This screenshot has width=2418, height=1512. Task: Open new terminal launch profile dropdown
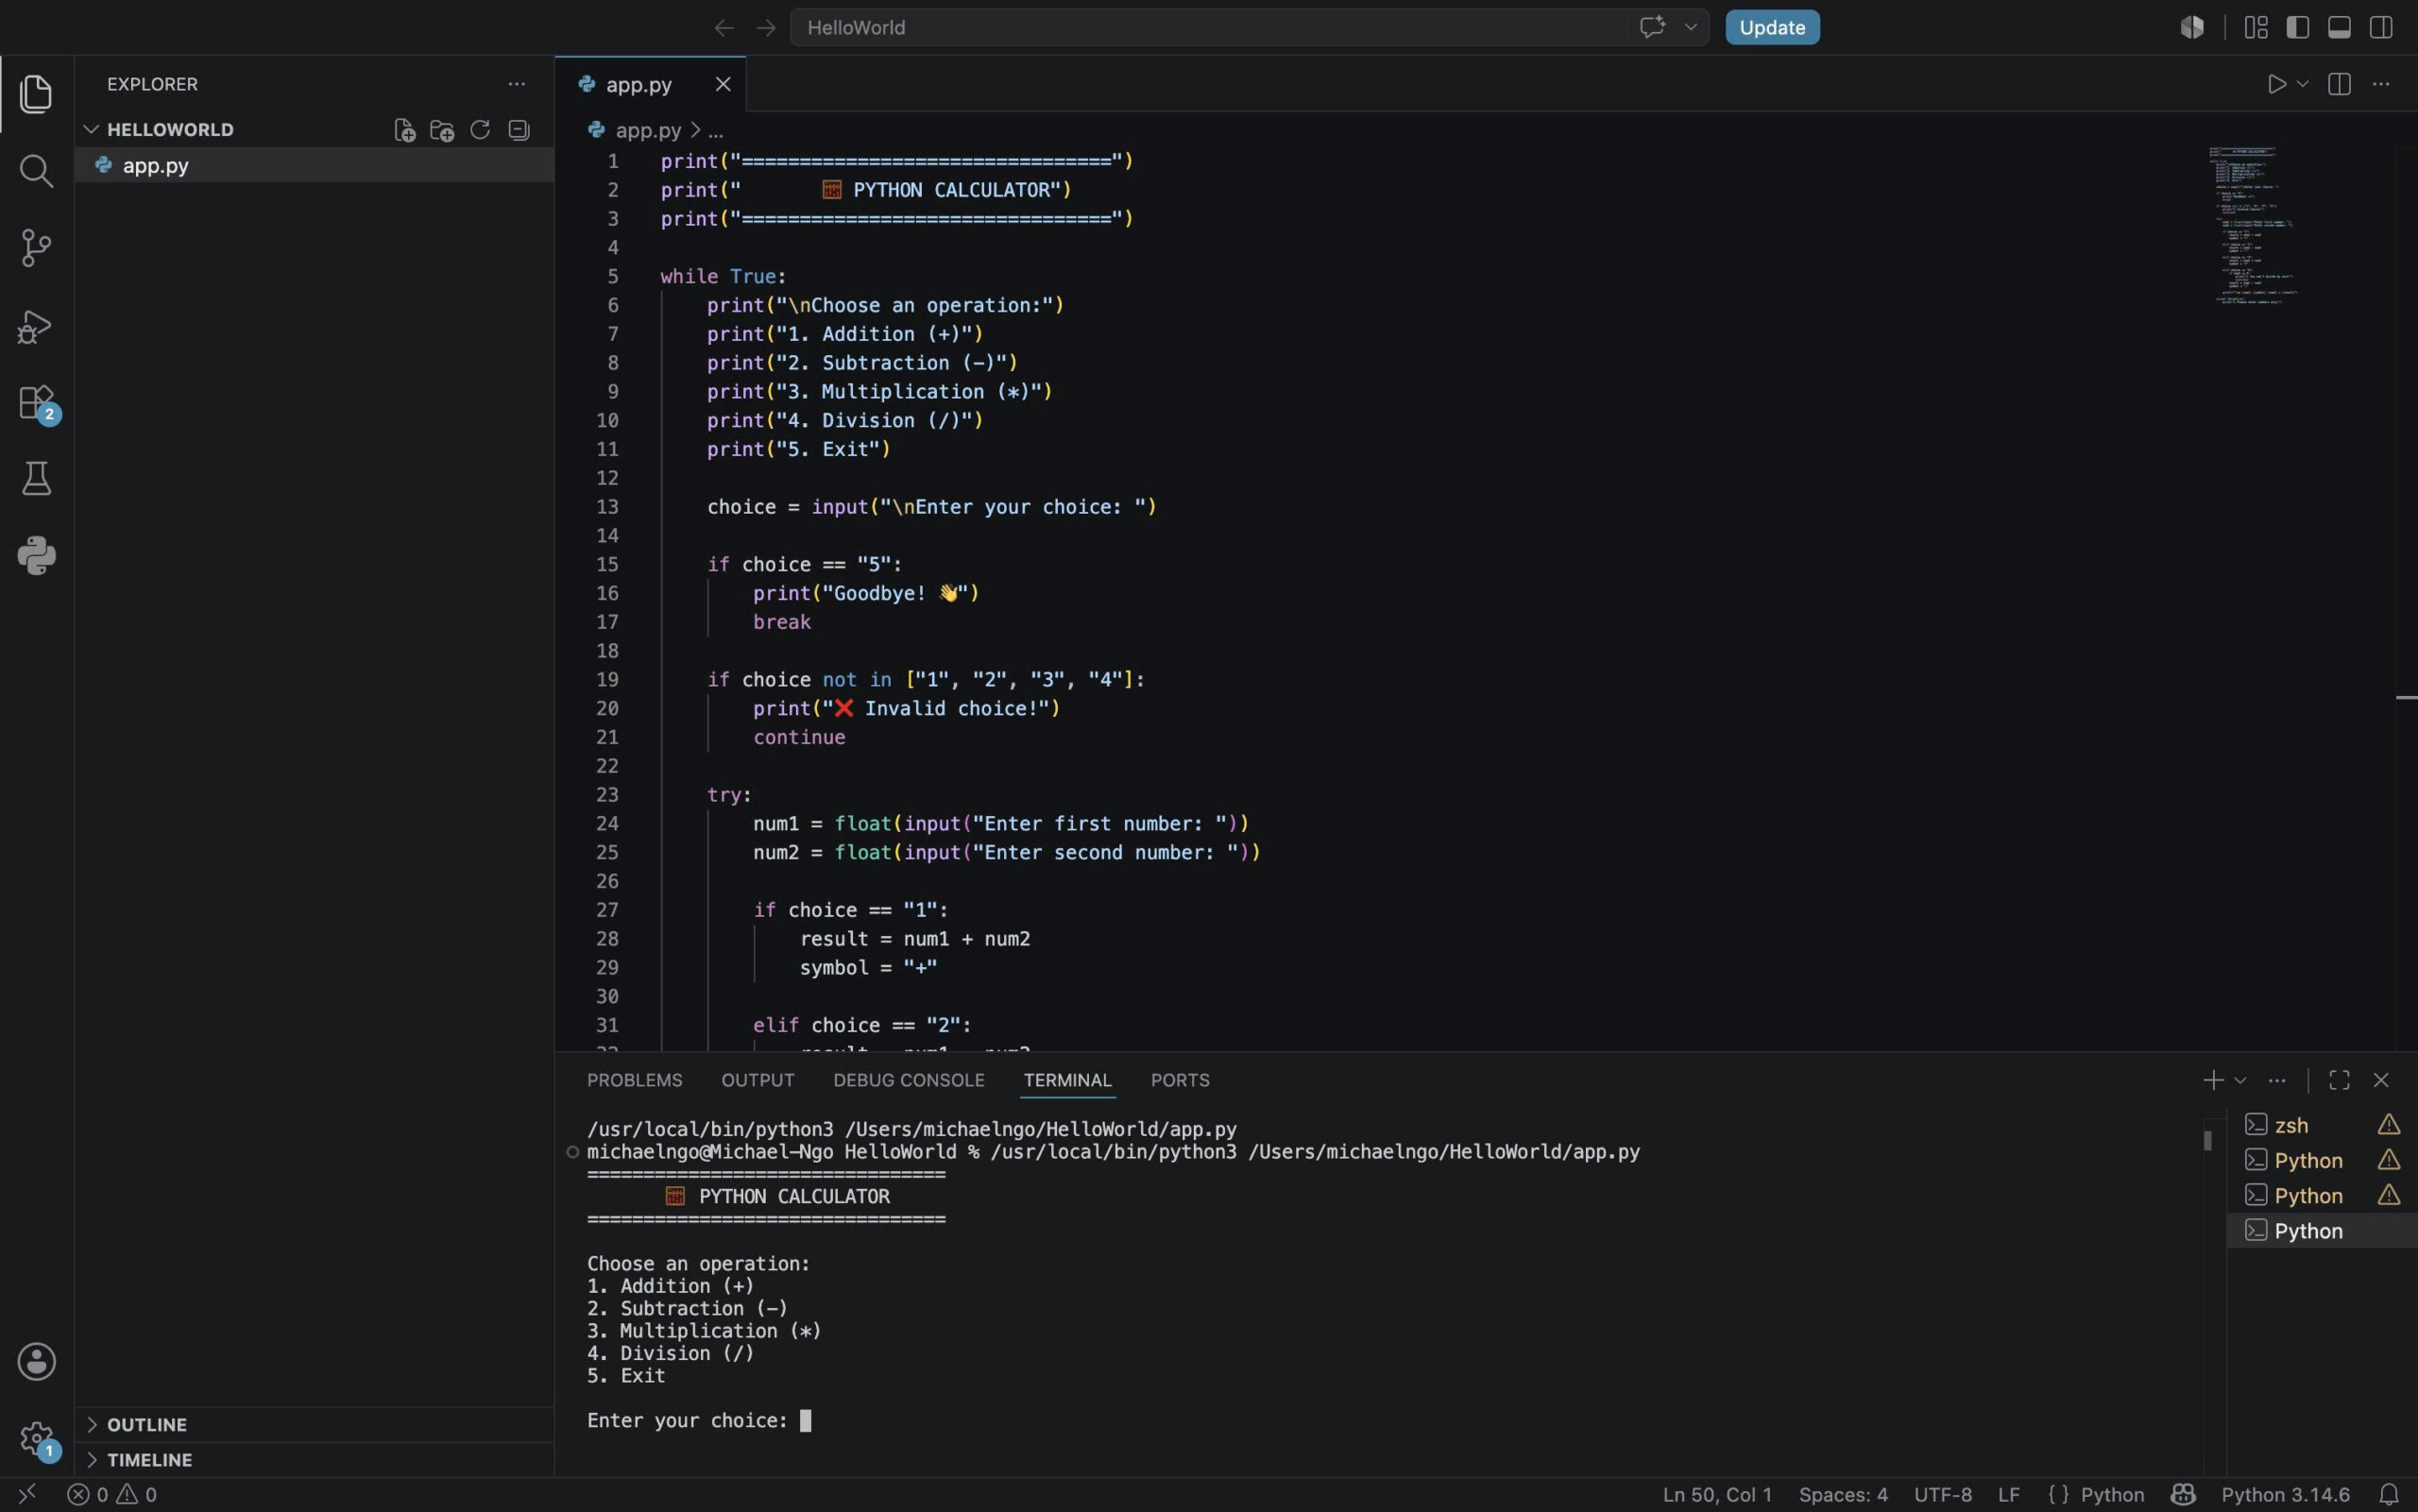point(2240,1080)
